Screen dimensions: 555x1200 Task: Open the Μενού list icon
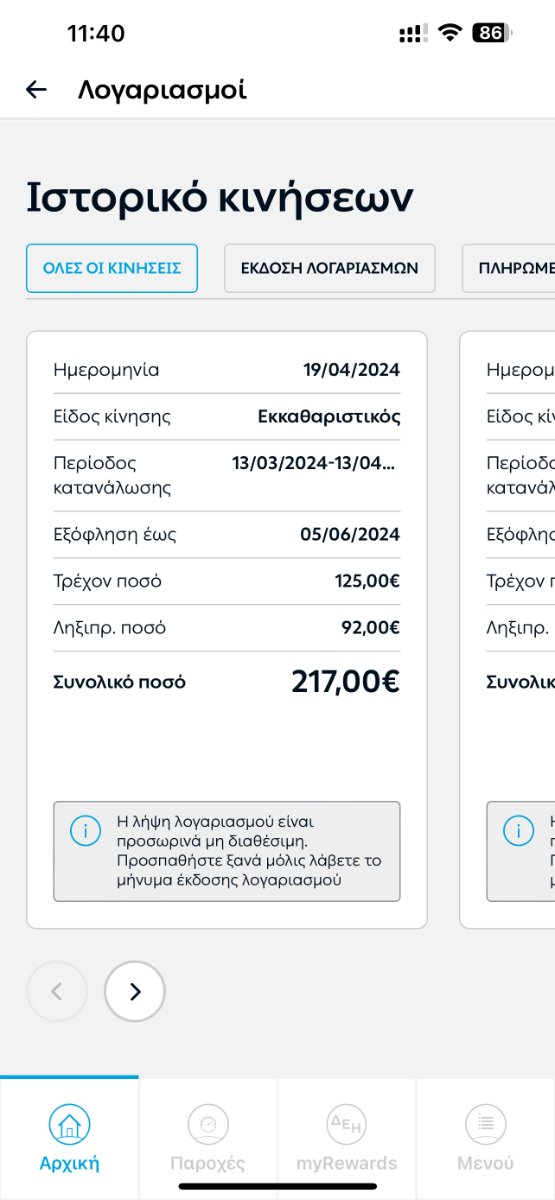pyautogui.click(x=486, y=1125)
